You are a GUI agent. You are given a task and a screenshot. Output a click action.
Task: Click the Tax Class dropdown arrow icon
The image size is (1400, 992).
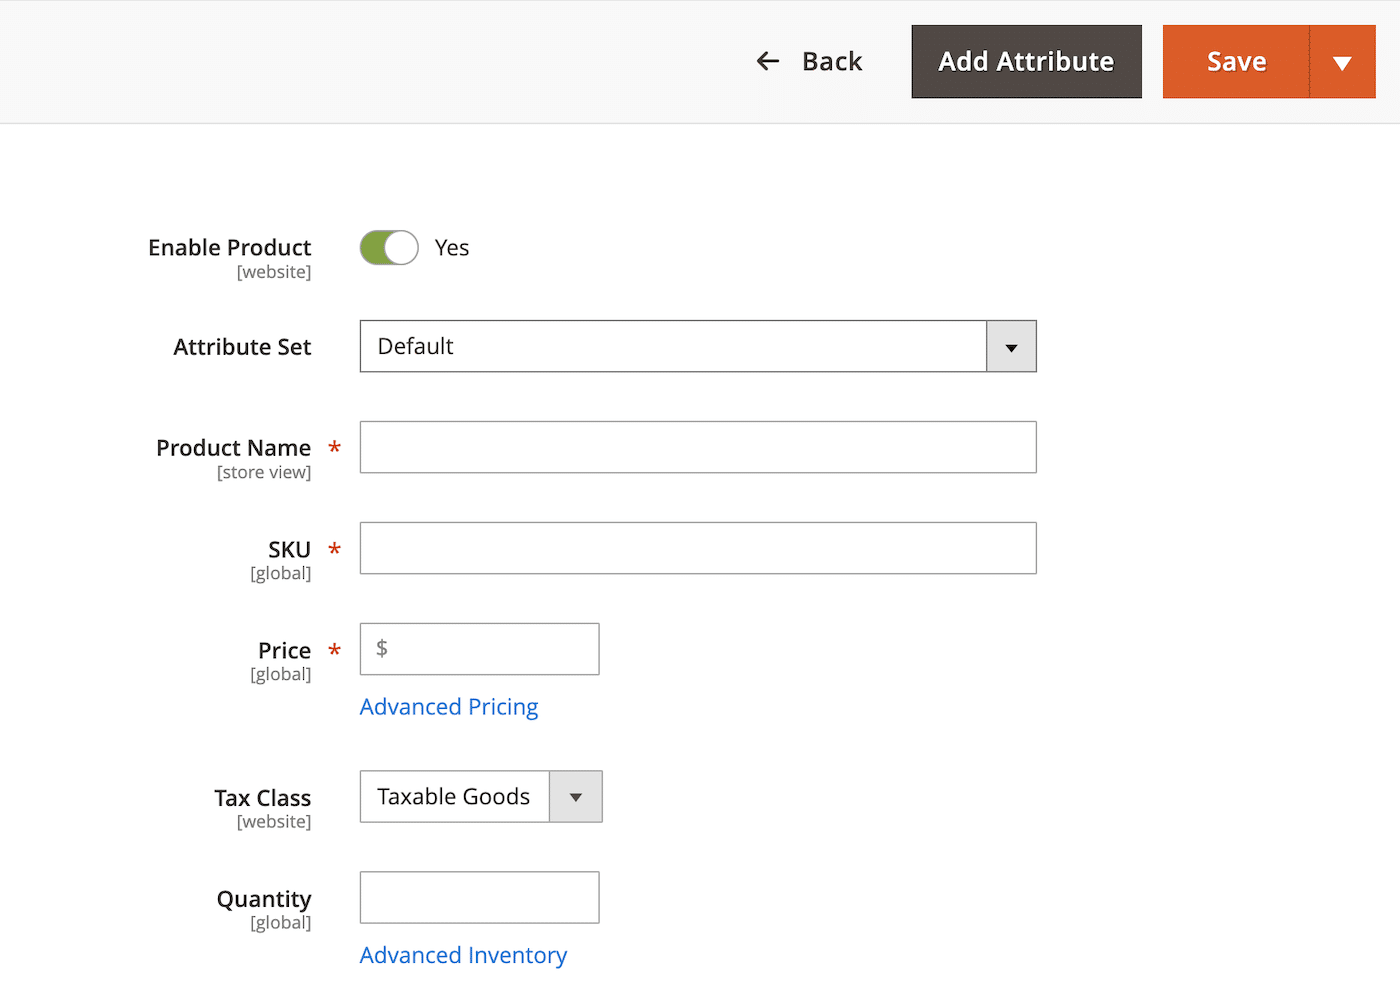point(576,797)
